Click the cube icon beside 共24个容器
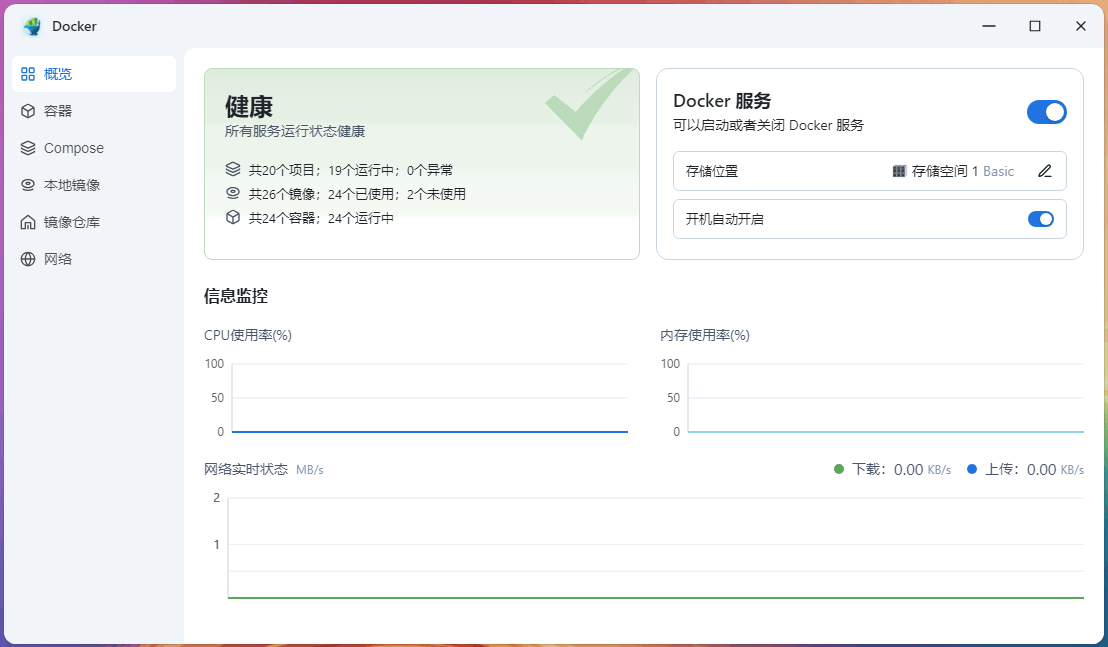The width and height of the screenshot is (1108, 647). [x=233, y=218]
